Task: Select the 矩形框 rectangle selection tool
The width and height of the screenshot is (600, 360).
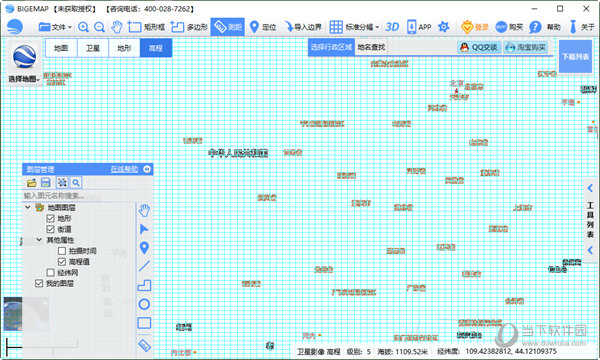Action: click(146, 27)
